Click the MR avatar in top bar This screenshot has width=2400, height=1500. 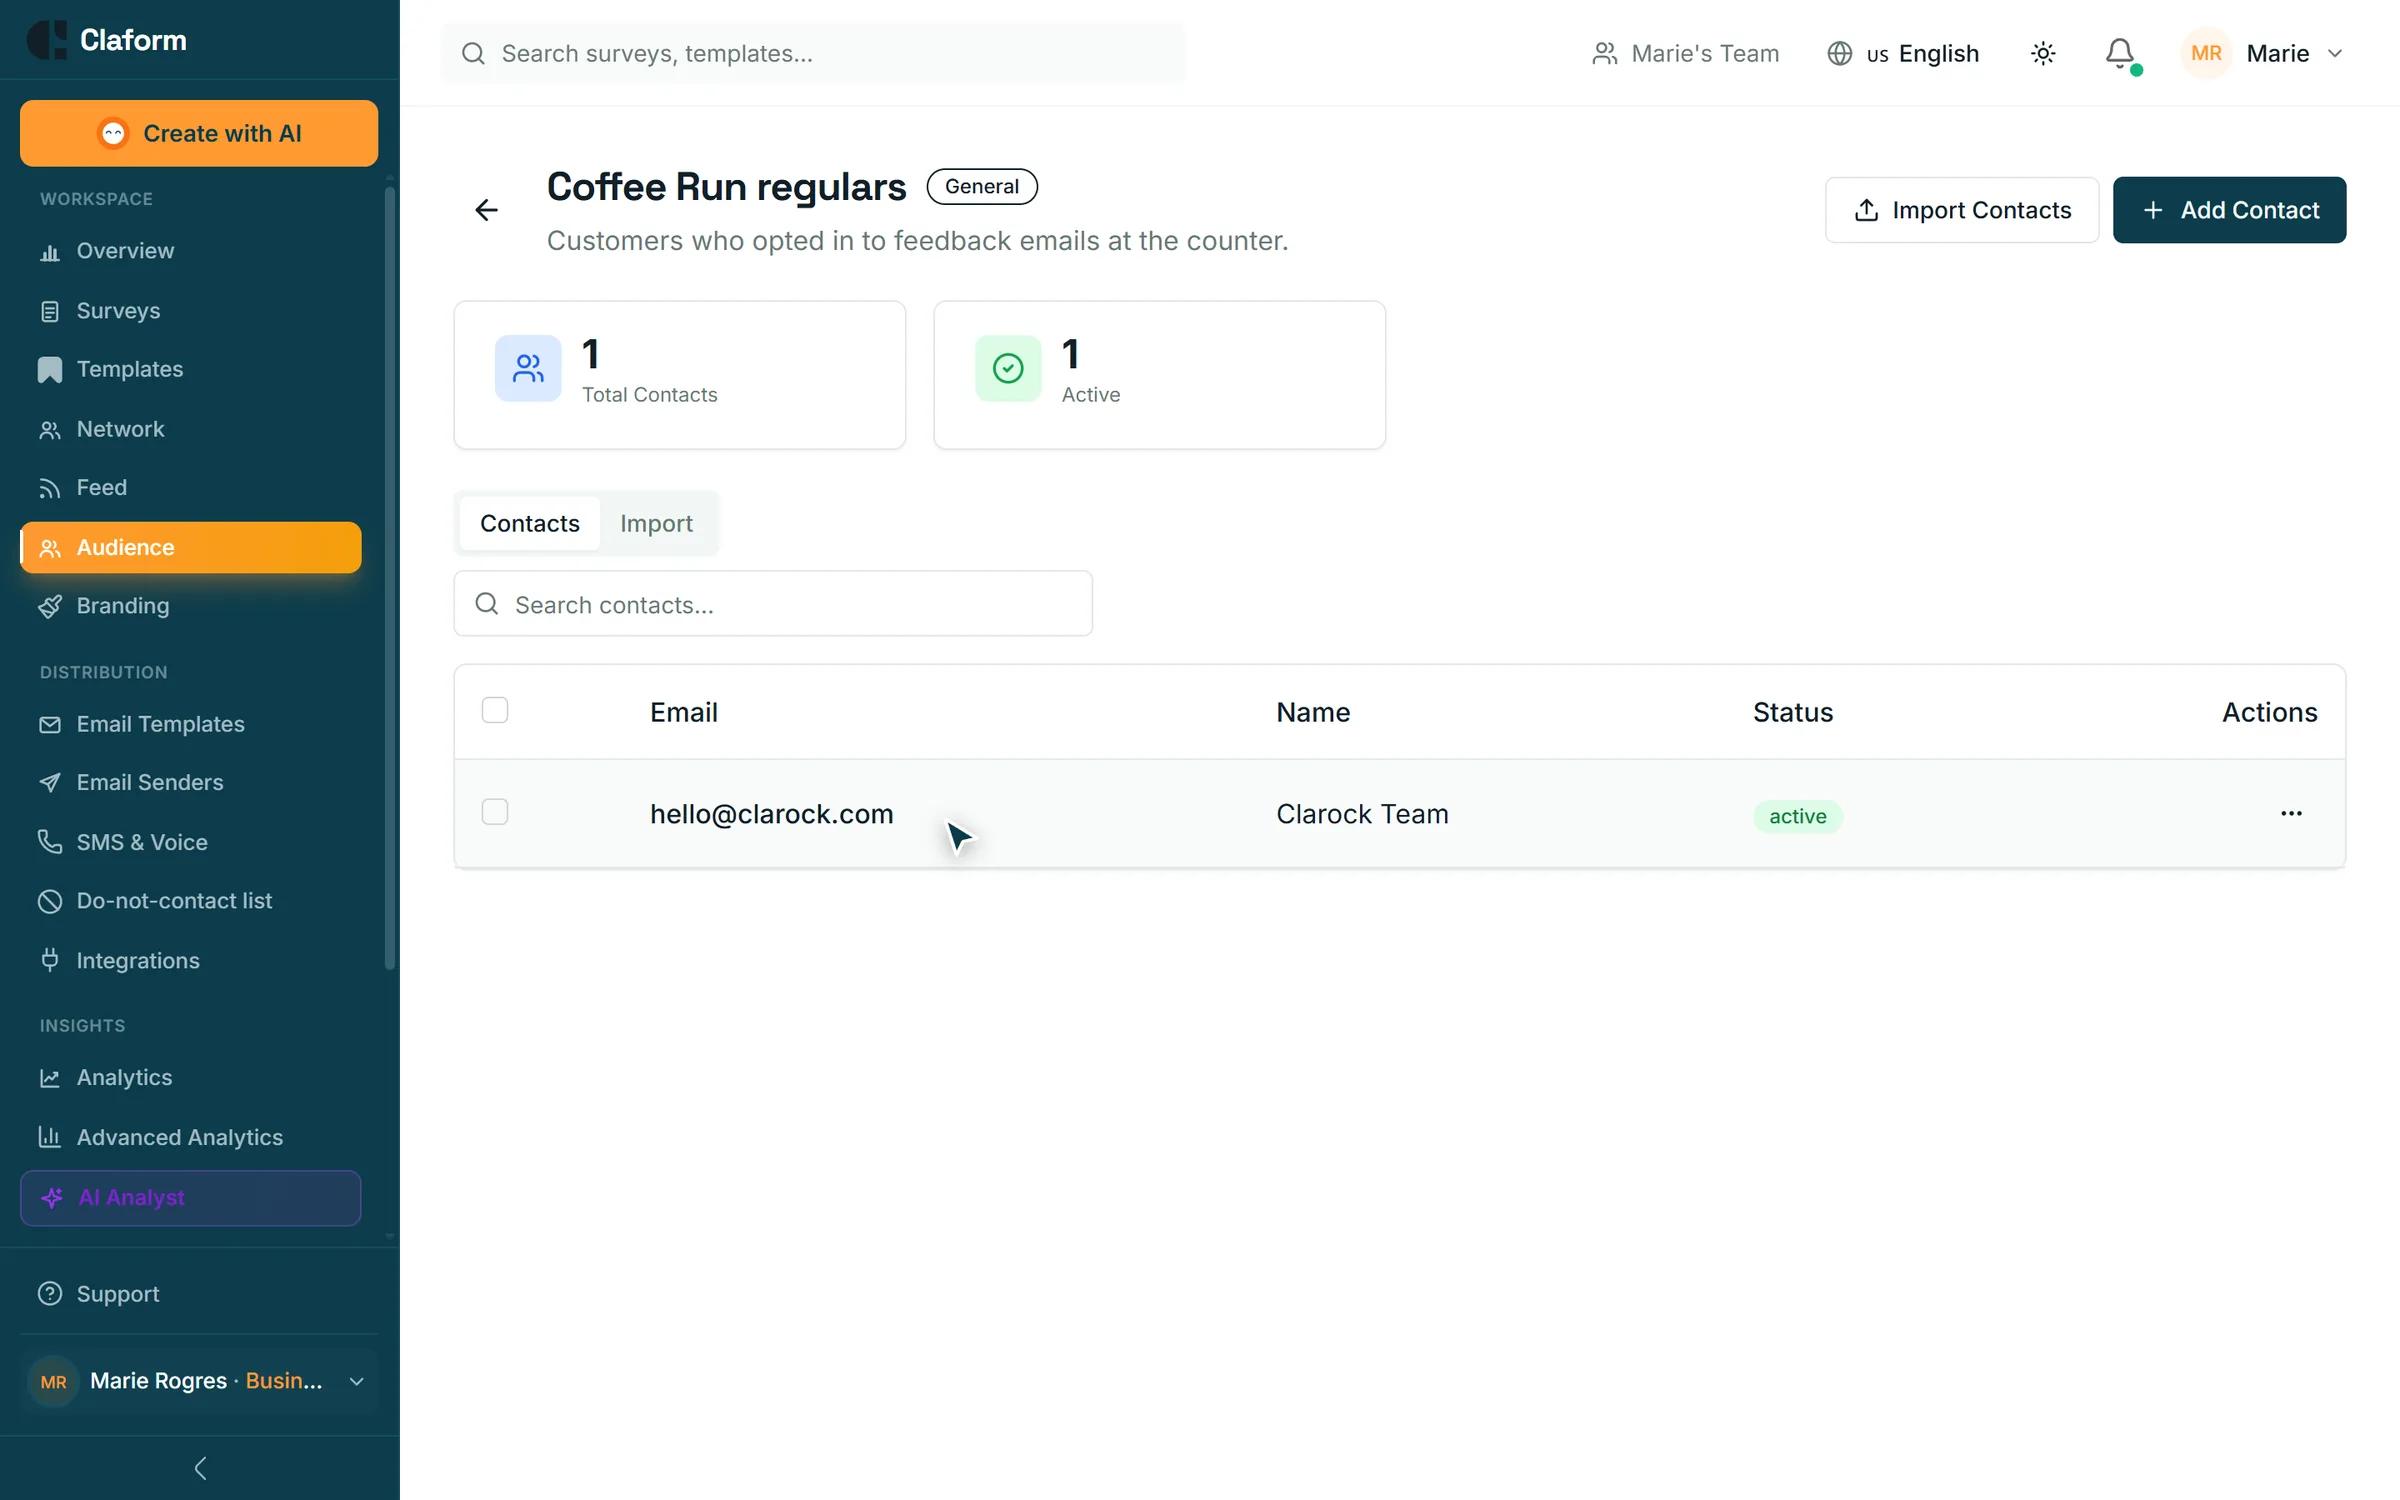click(2206, 53)
